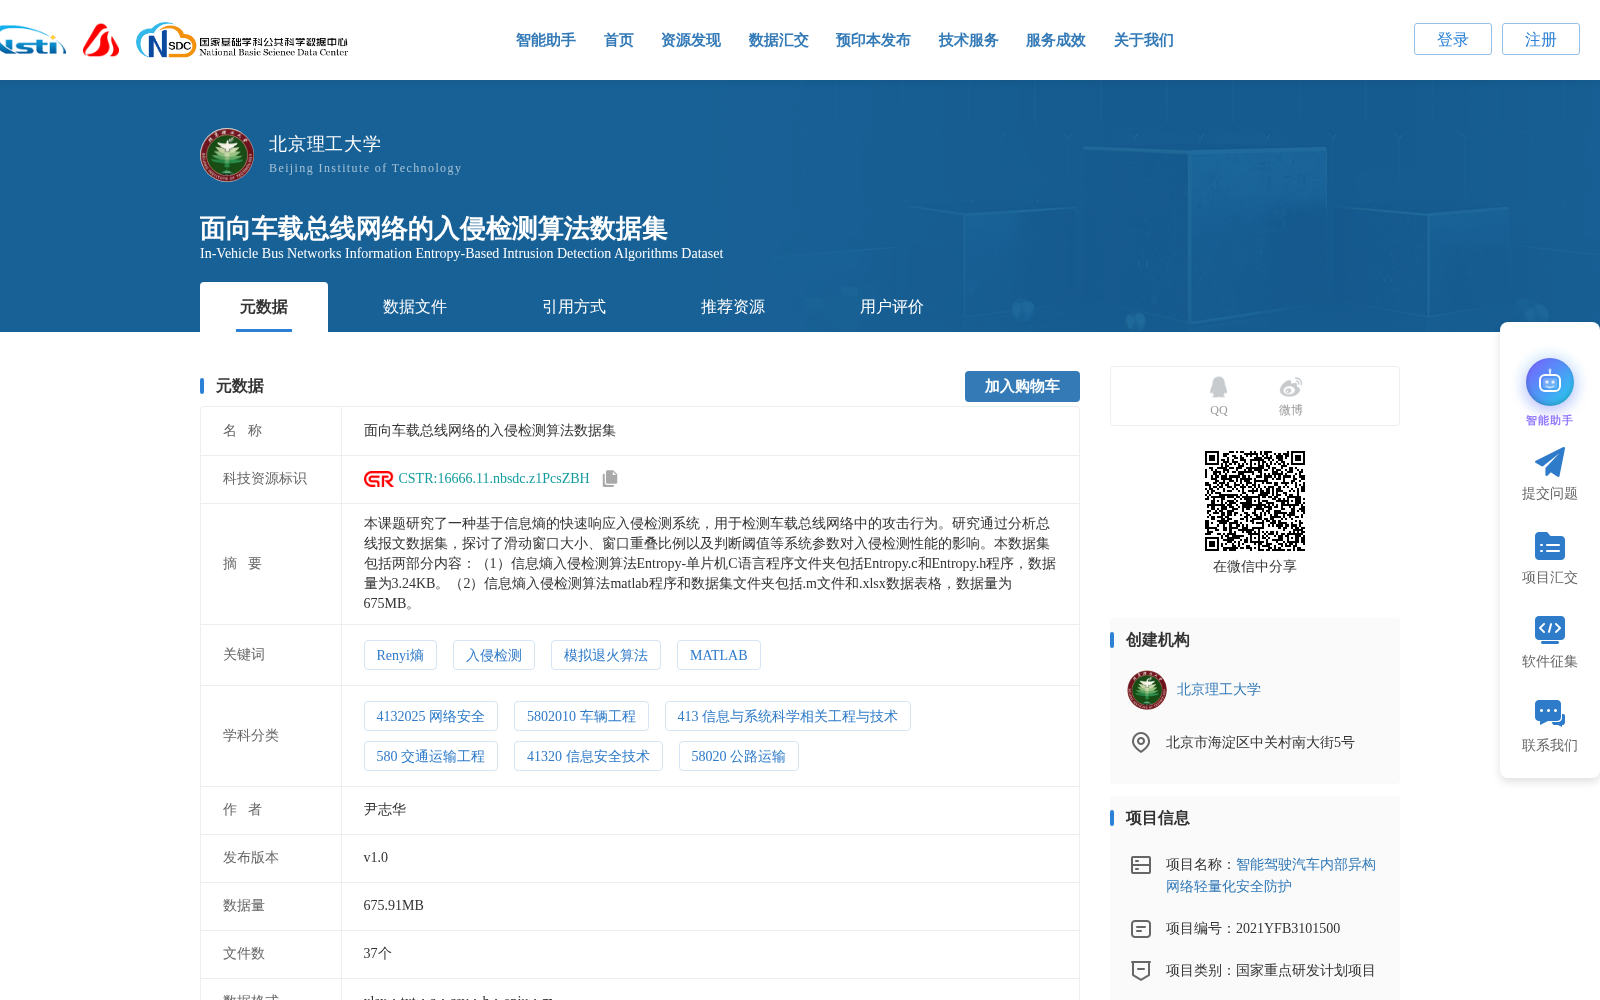Select subject tag 58020 公路运输

739,756
